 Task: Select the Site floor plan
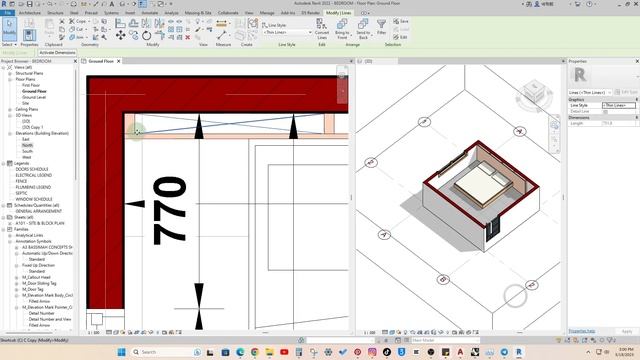25,103
